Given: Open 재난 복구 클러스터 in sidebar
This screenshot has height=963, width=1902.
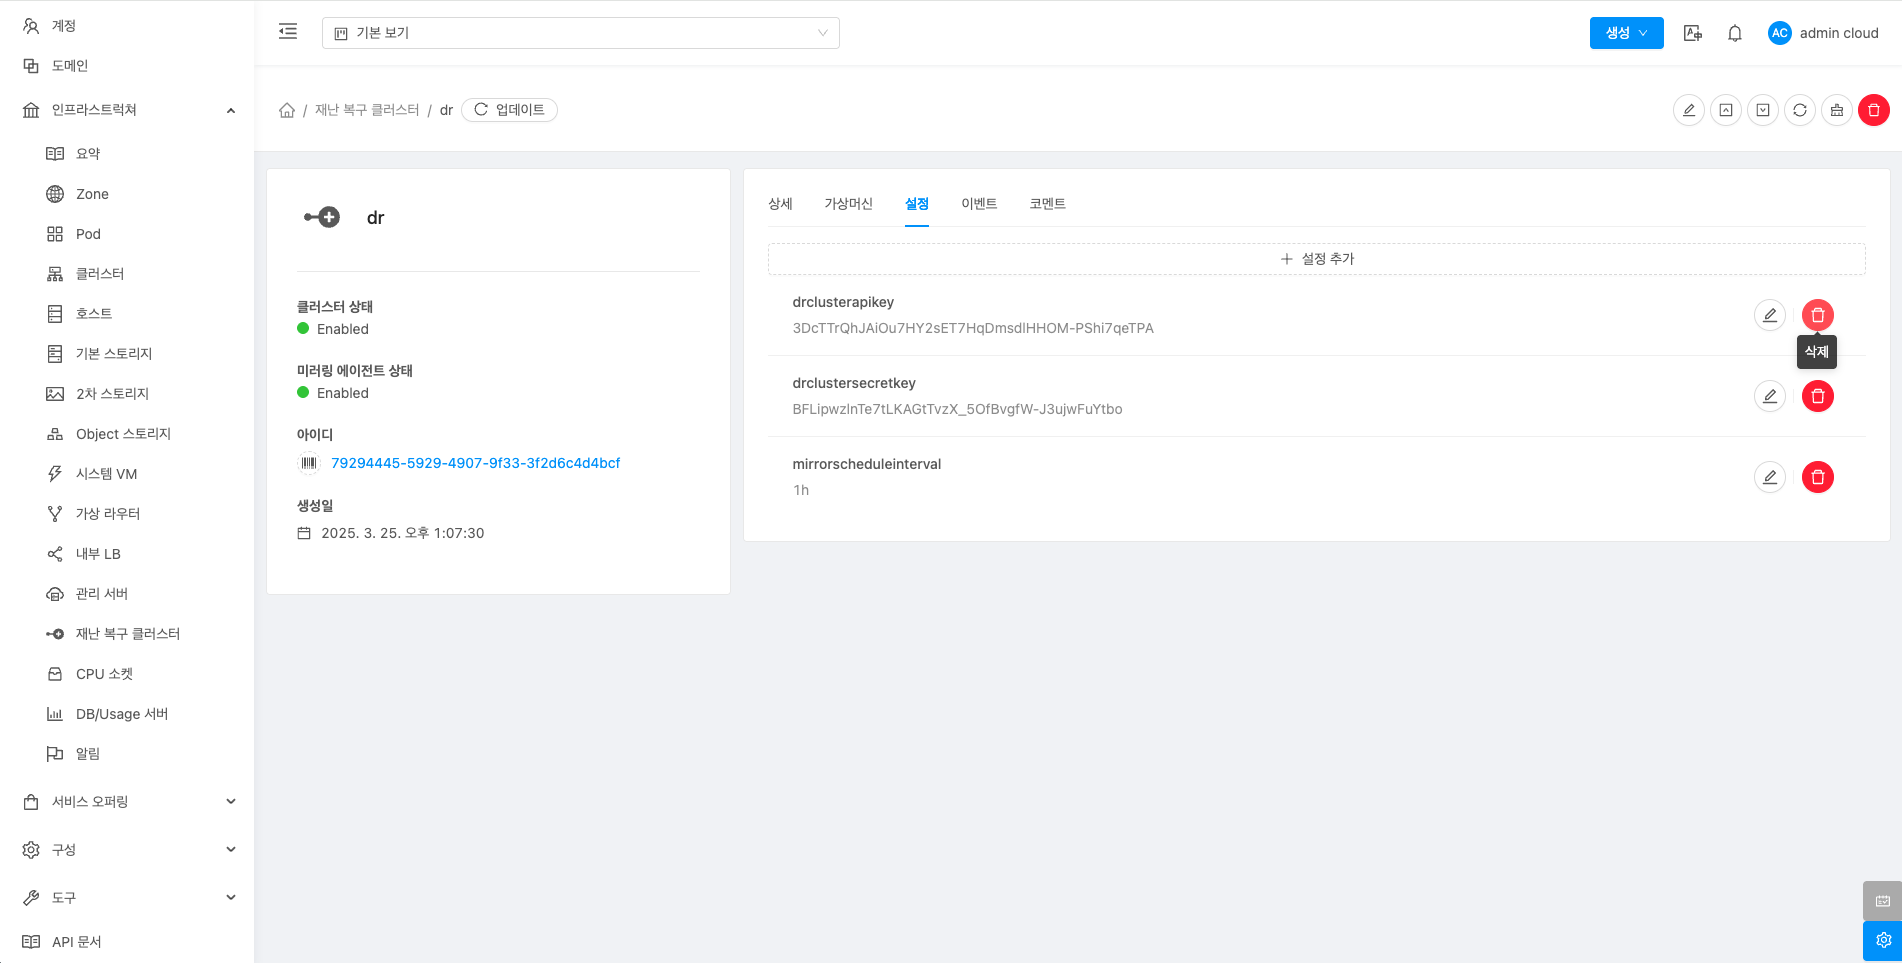Looking at the screenshot, I should click(x=127, y=634).
